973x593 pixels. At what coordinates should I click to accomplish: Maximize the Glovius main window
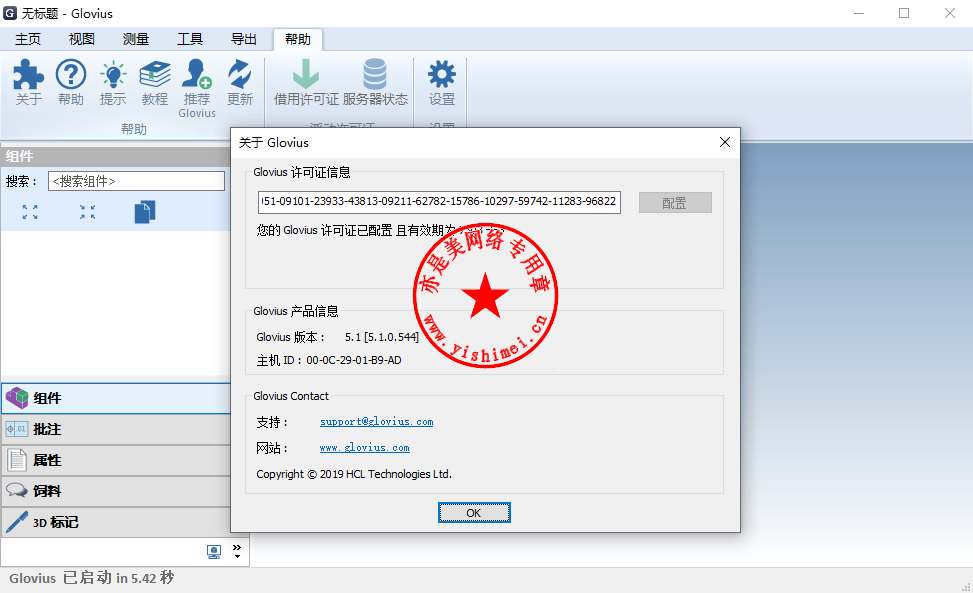pos(904,13)
